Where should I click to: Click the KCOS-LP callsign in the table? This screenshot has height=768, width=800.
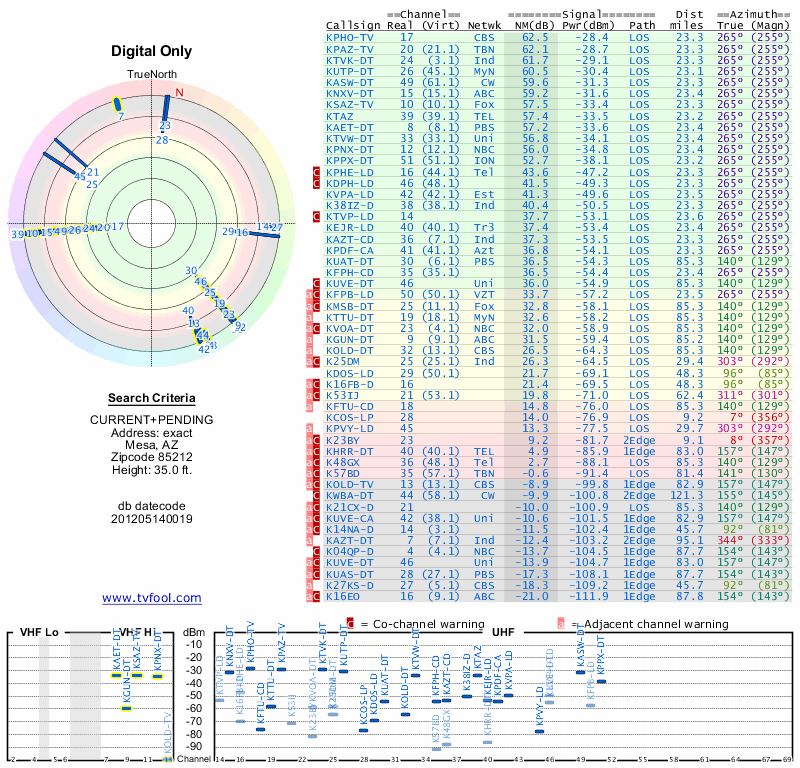[x=349, y=417]
